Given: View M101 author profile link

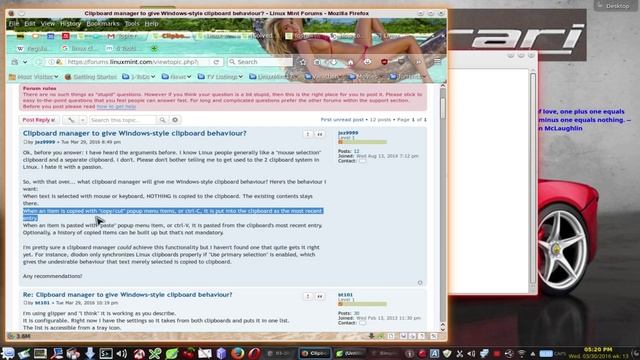Looking at the screenshot, I should pos(42,303).
